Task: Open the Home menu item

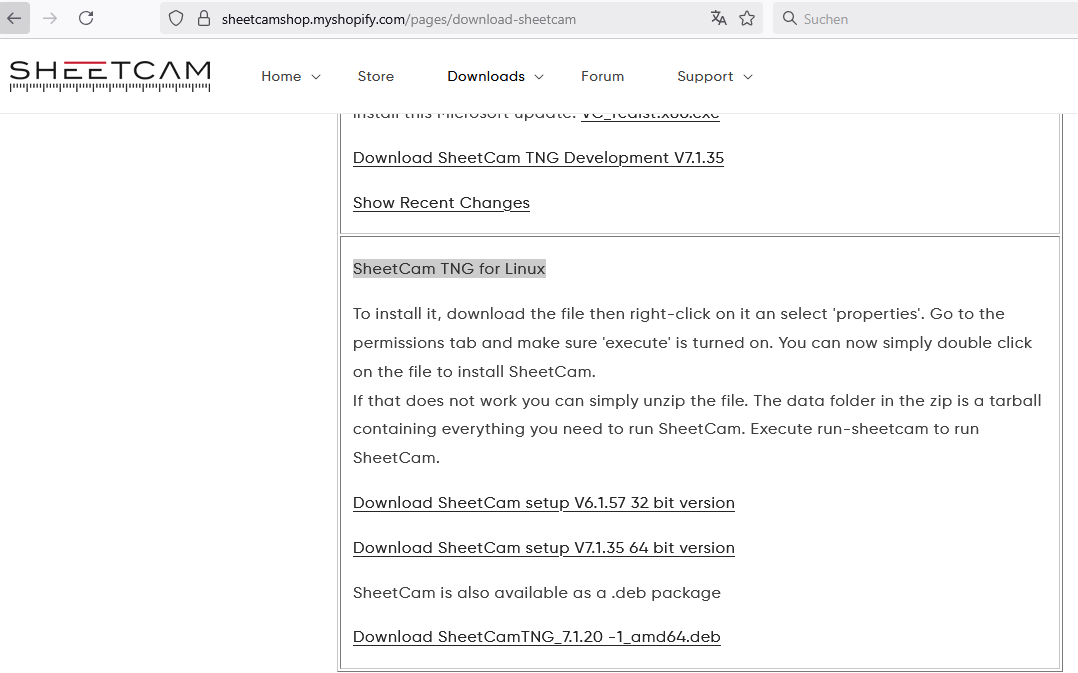Action: point(281,76)
